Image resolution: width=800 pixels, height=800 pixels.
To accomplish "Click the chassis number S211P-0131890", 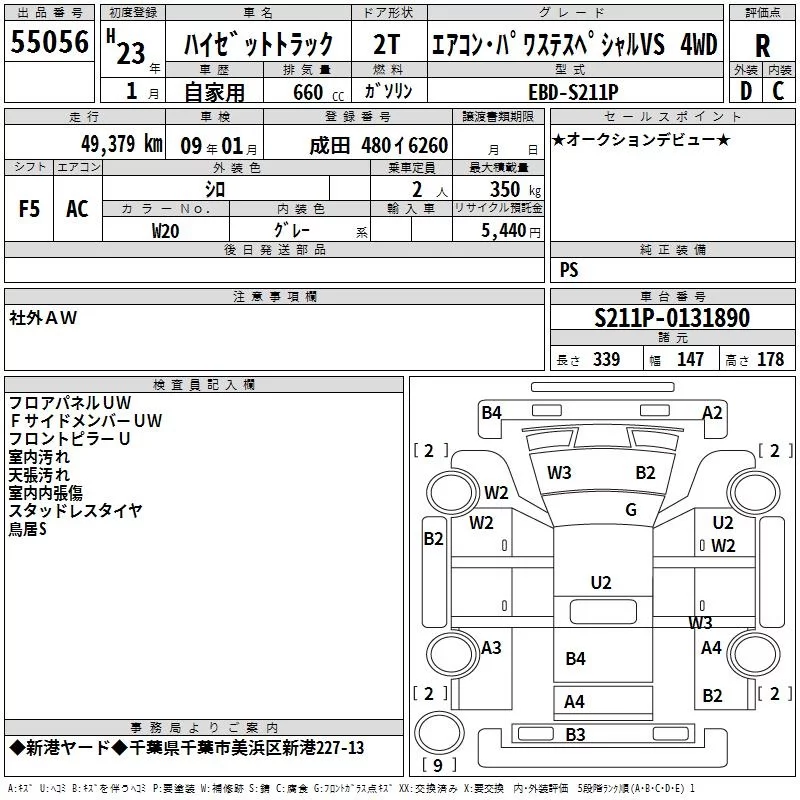I will point(672,317).
